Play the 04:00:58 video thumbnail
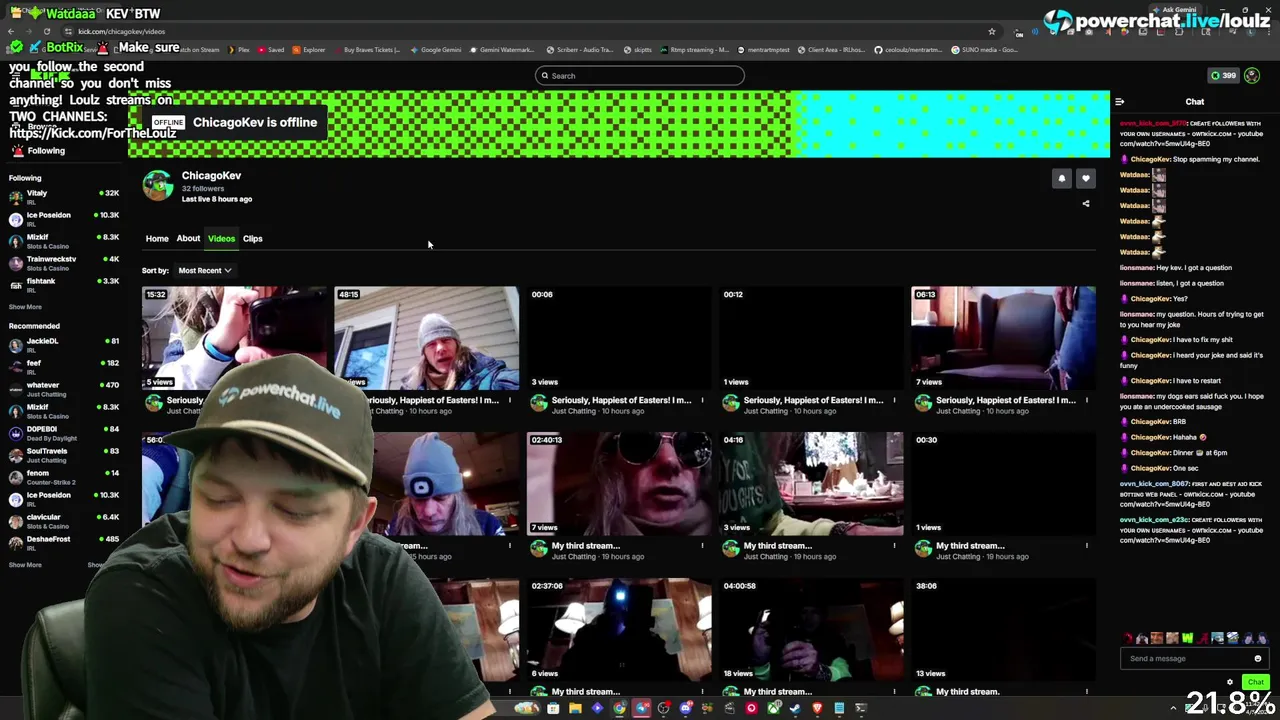The height and width of the screenshot is (720, 1280). click(811, 630)
